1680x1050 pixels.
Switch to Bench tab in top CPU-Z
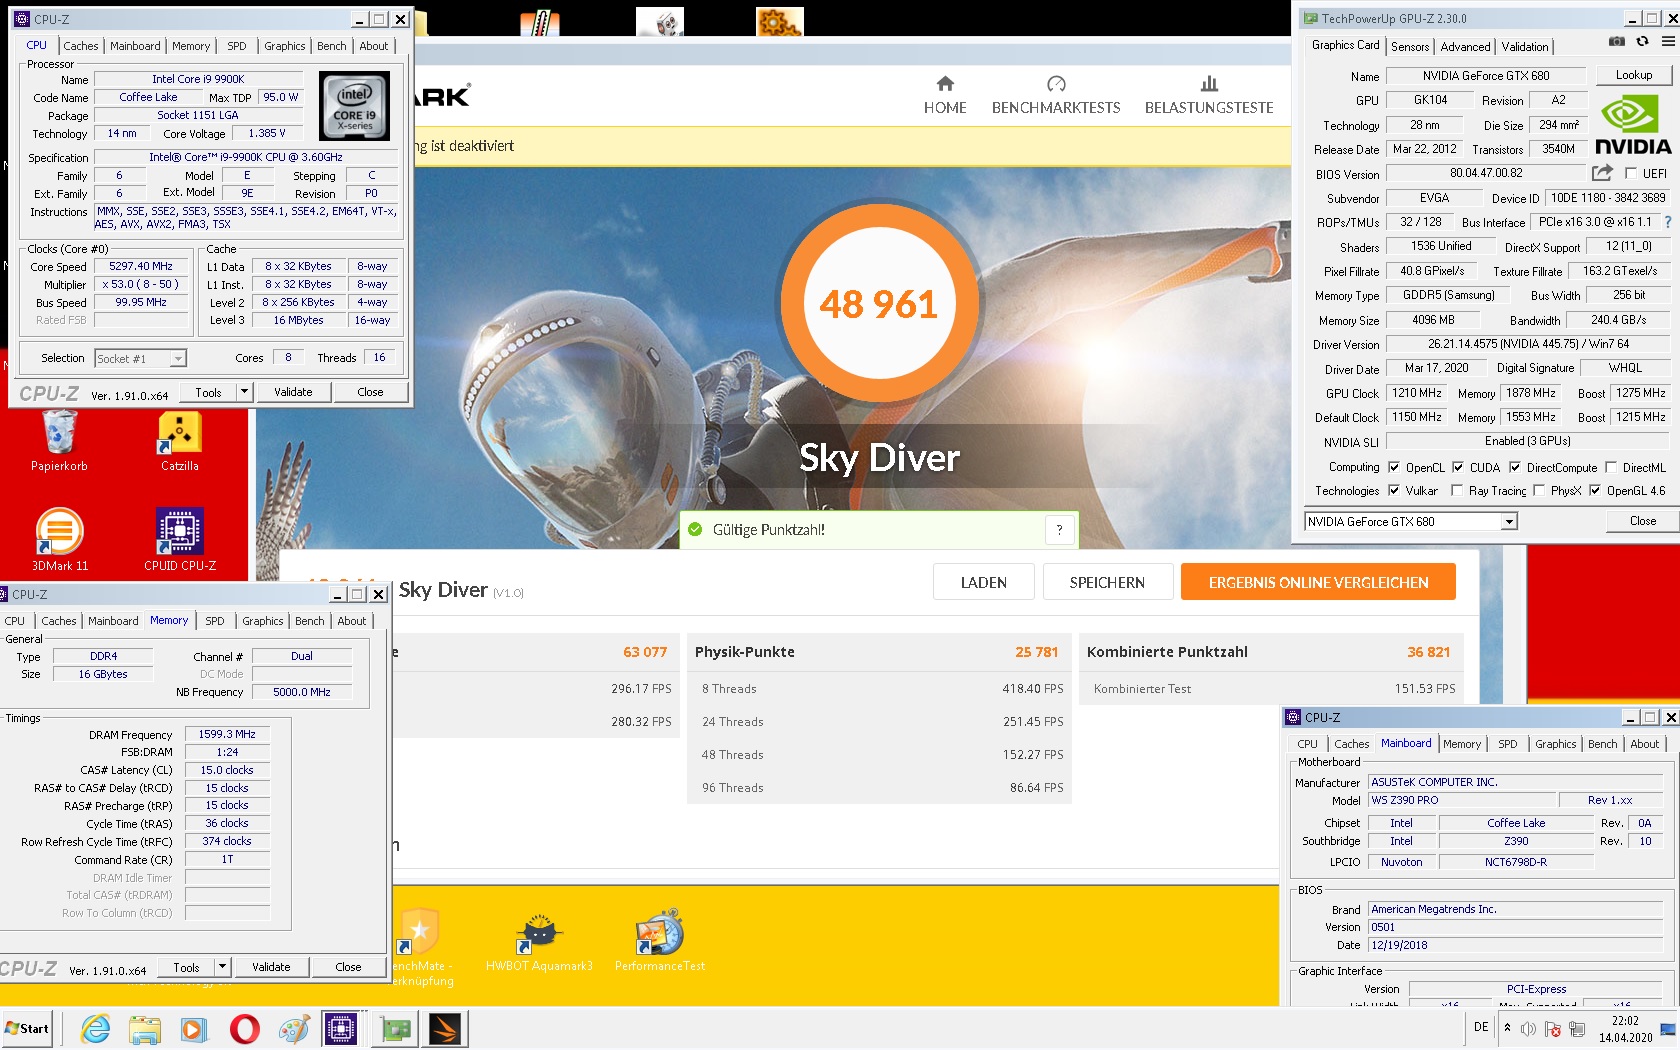(331, 46)
